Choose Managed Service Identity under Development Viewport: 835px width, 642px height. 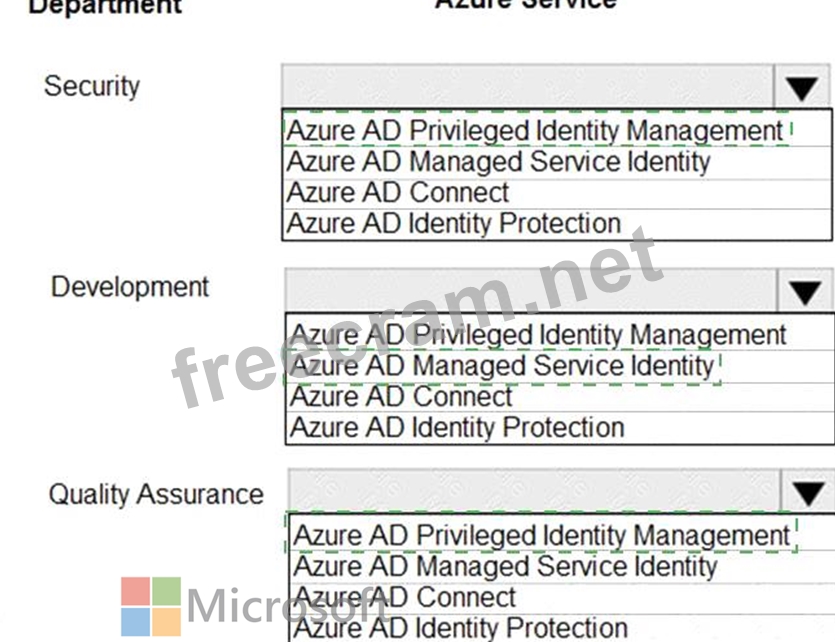coord(502,366)
